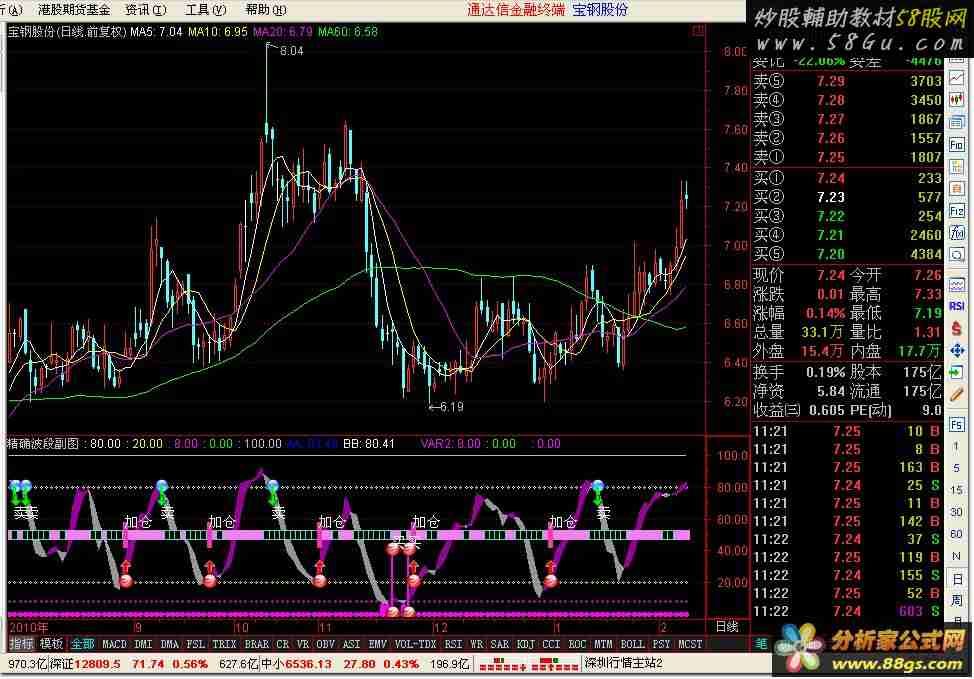The height and width of the screenshot is (679, 974).
Task: Open the 帮助(H) menu
Action: pos(266,10)
